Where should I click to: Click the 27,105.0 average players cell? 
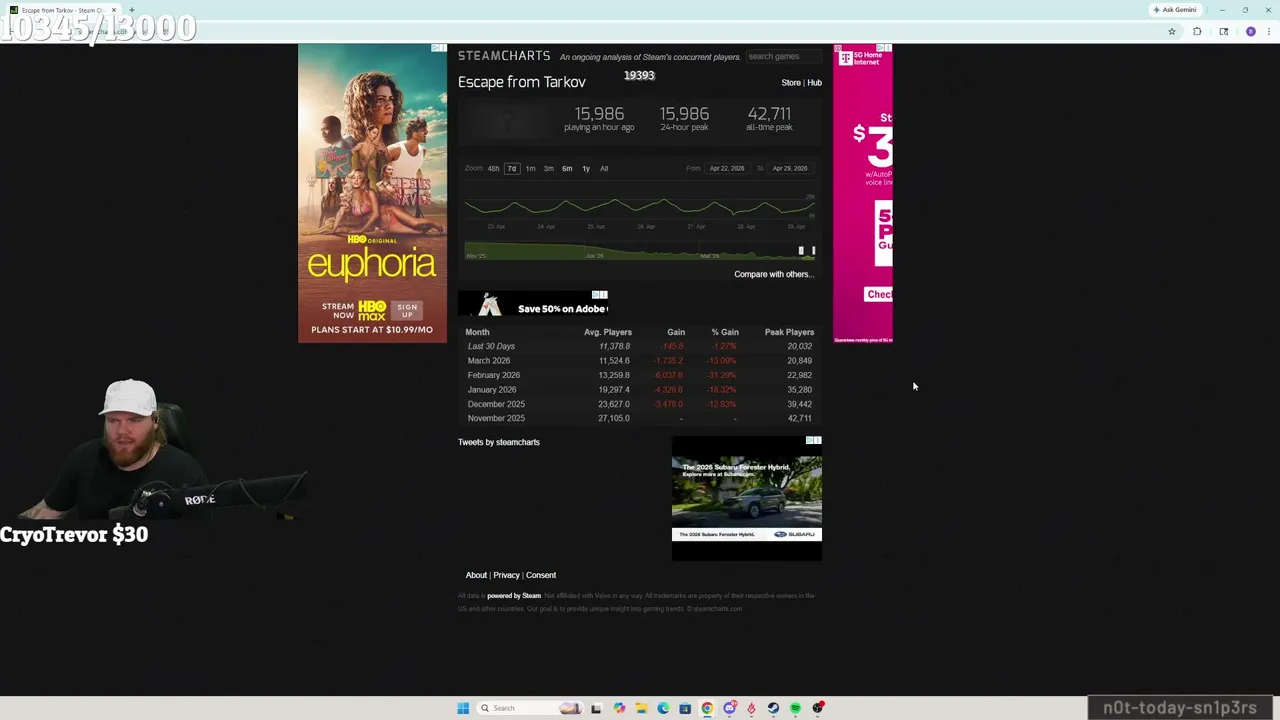click(x=614, y=418)
